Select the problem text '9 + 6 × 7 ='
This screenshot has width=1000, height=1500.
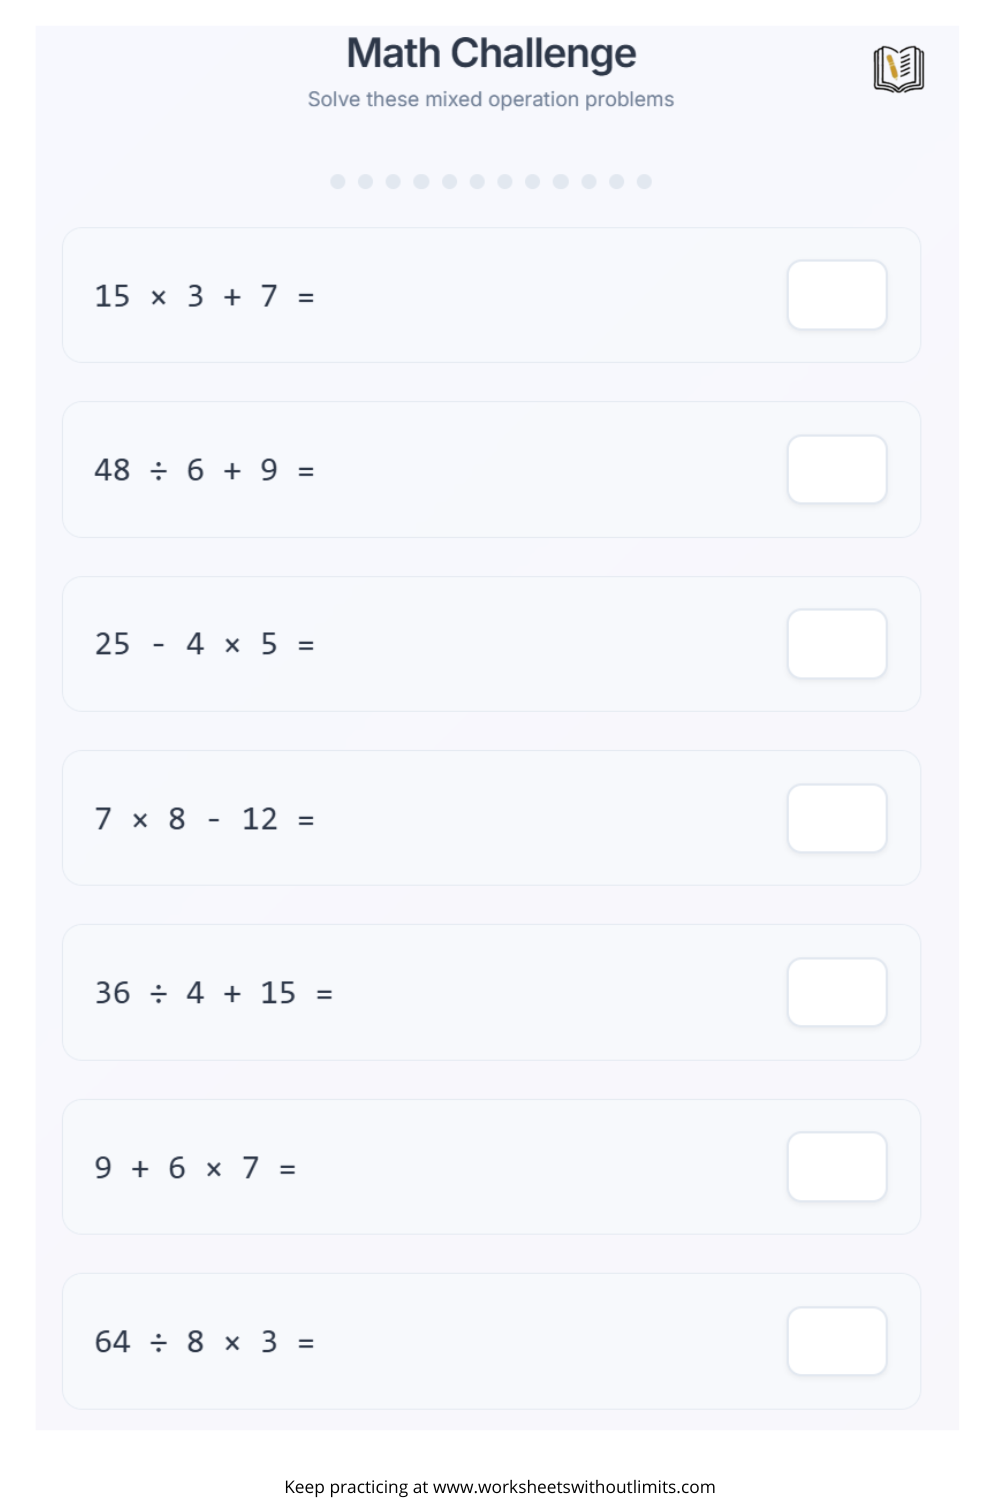pos(195,1168)
